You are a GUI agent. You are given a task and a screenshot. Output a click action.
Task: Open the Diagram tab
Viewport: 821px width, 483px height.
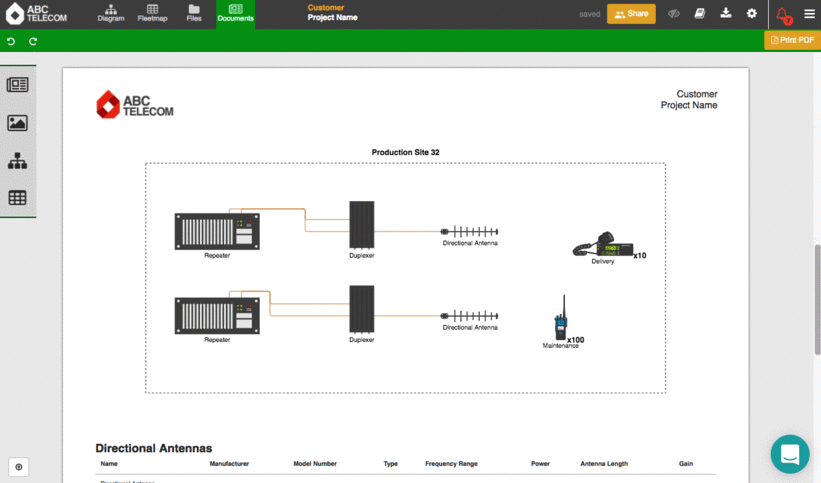tap(110, 14)
